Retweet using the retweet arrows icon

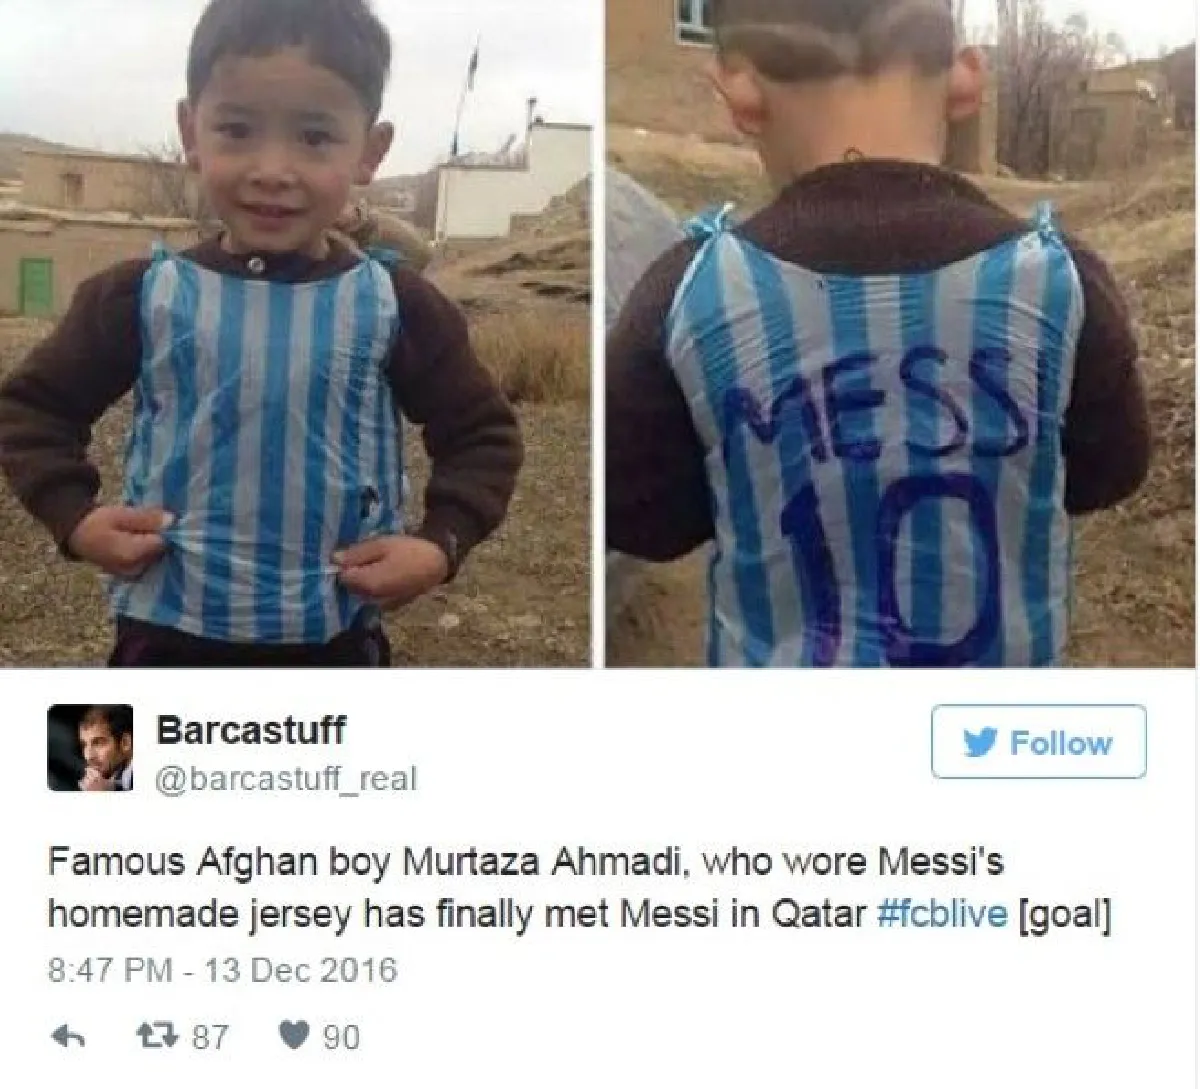[153, 1036]
